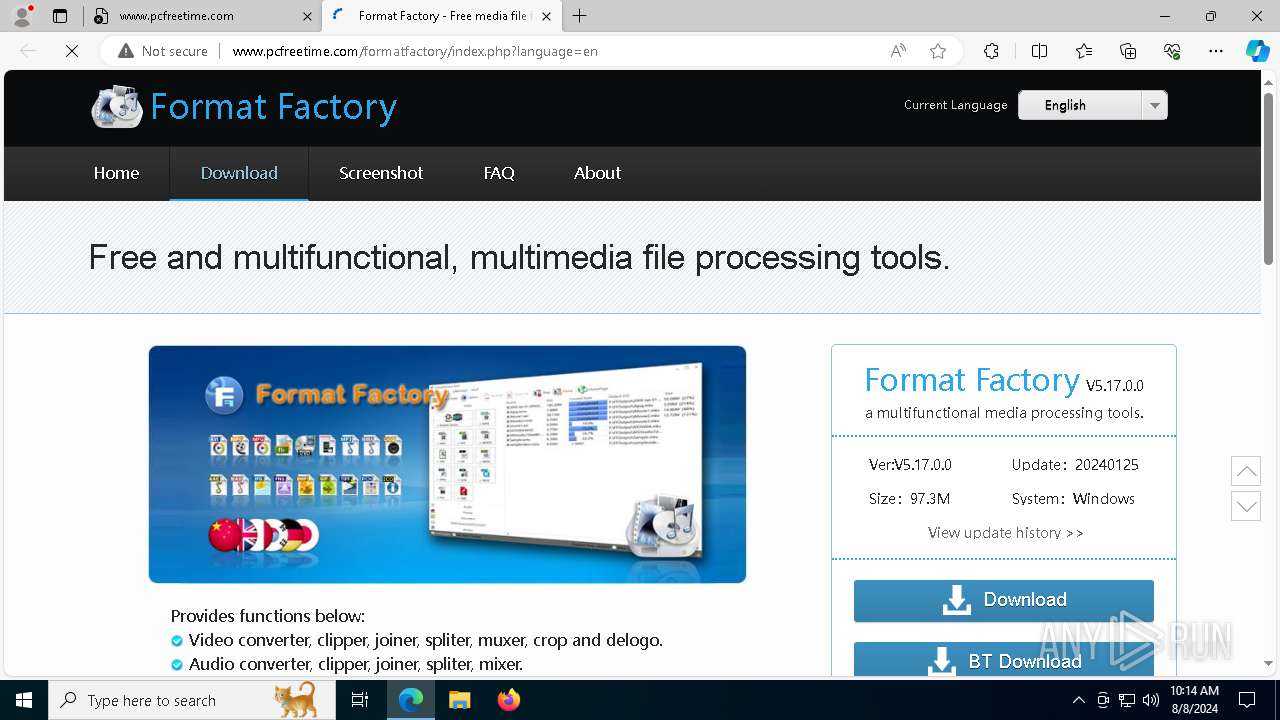The image size is (1280, 720).
Task: Click the BT Download button
Action: point(1003,660)
